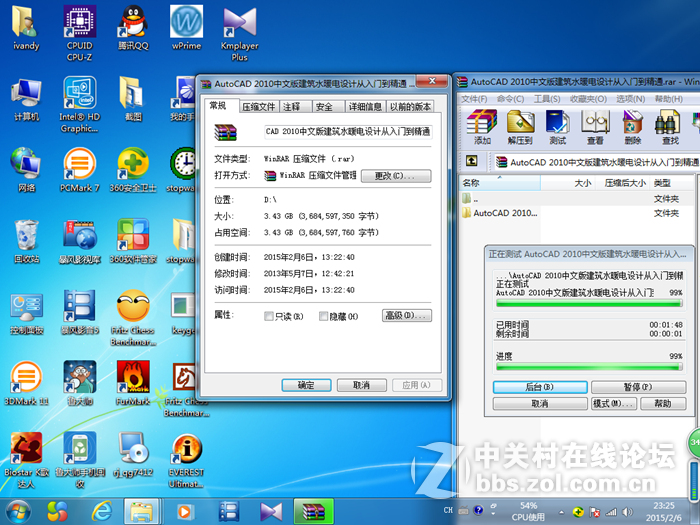Click the 压缩后大小 column header
700x525 pixels.
click(x=625, y=183)
